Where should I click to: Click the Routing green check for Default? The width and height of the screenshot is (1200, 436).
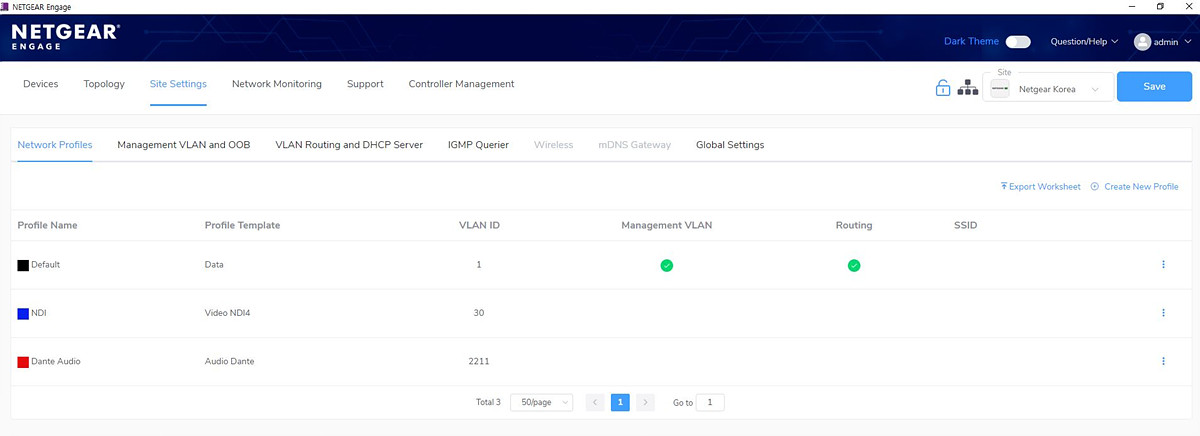(854, 265)
